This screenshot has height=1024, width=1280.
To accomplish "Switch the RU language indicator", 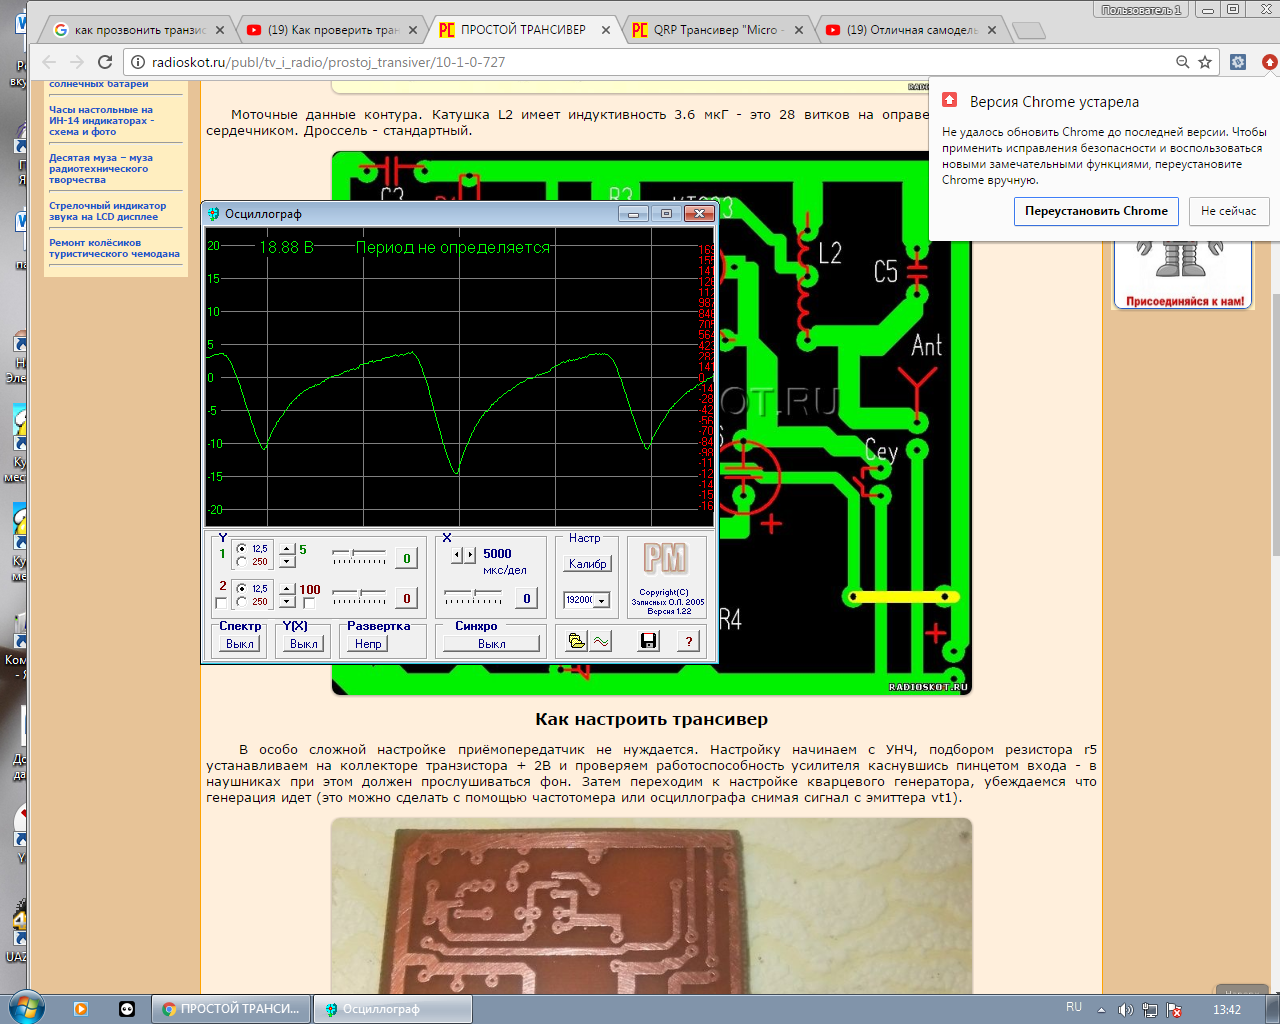I will (1074, 1008).
